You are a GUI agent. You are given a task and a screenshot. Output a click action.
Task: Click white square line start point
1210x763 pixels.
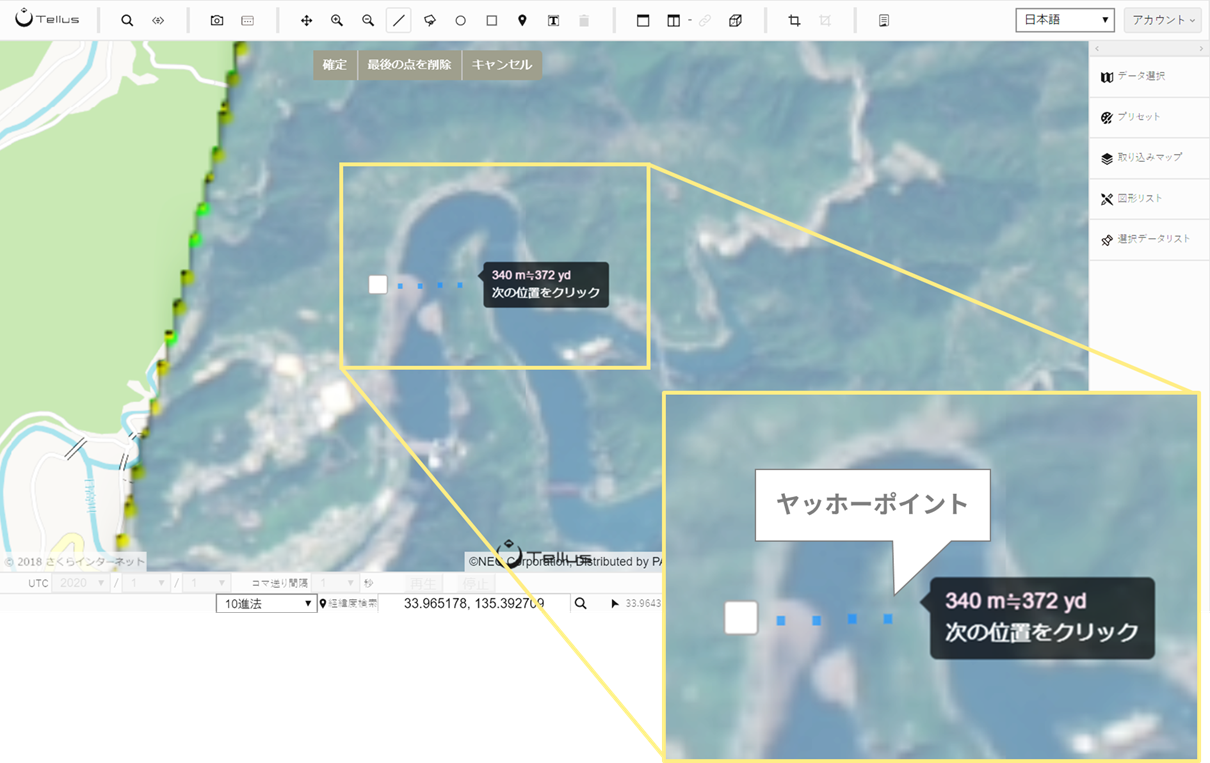click(x=377, y=285)
